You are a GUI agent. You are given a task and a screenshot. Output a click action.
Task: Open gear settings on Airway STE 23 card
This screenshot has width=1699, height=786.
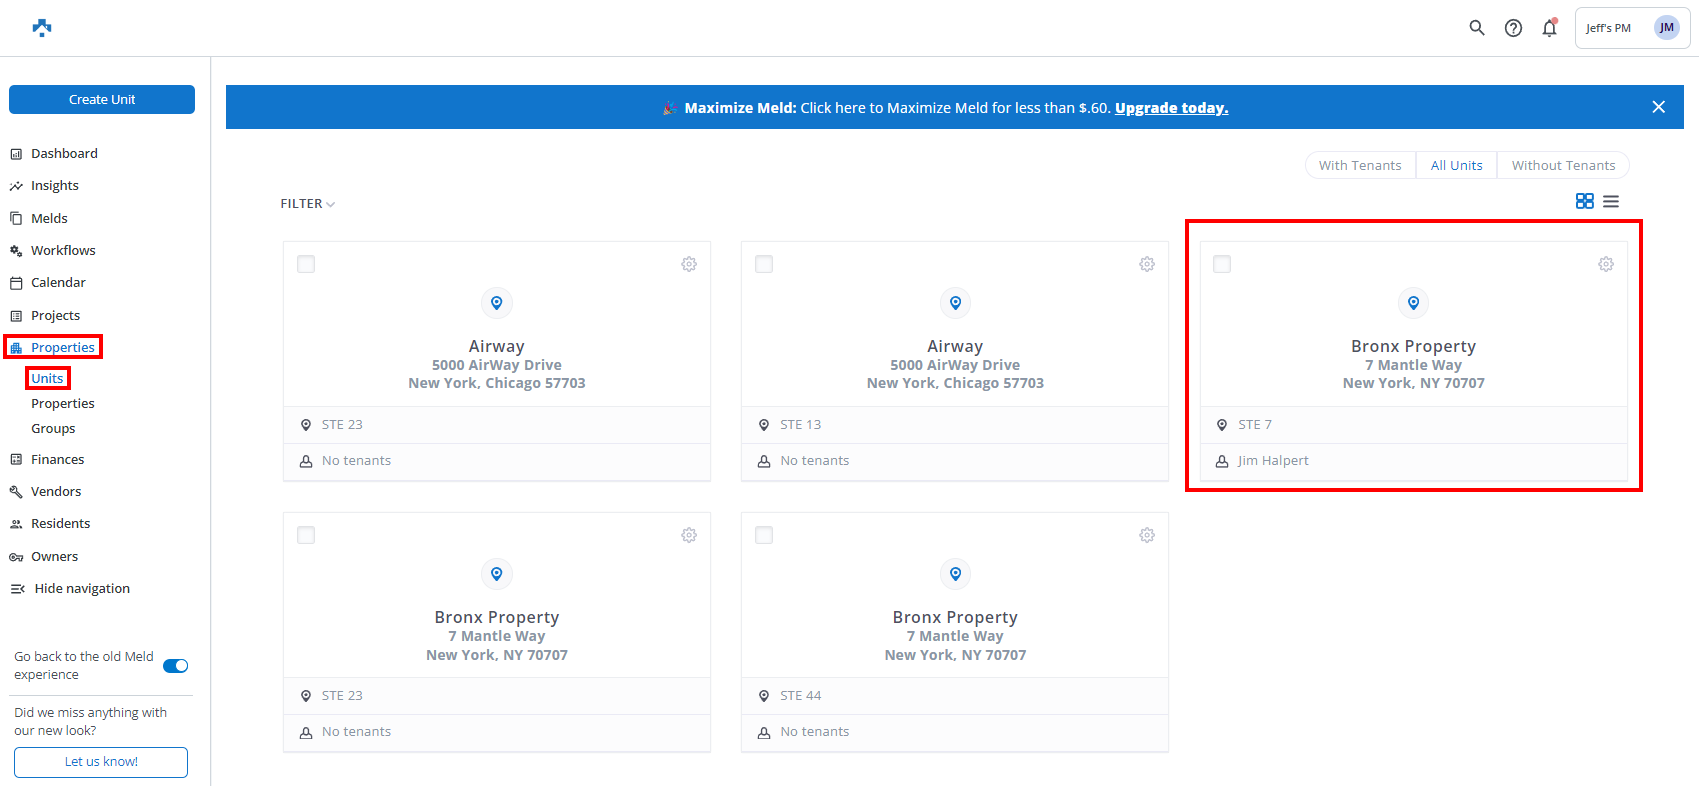(689, 264)
